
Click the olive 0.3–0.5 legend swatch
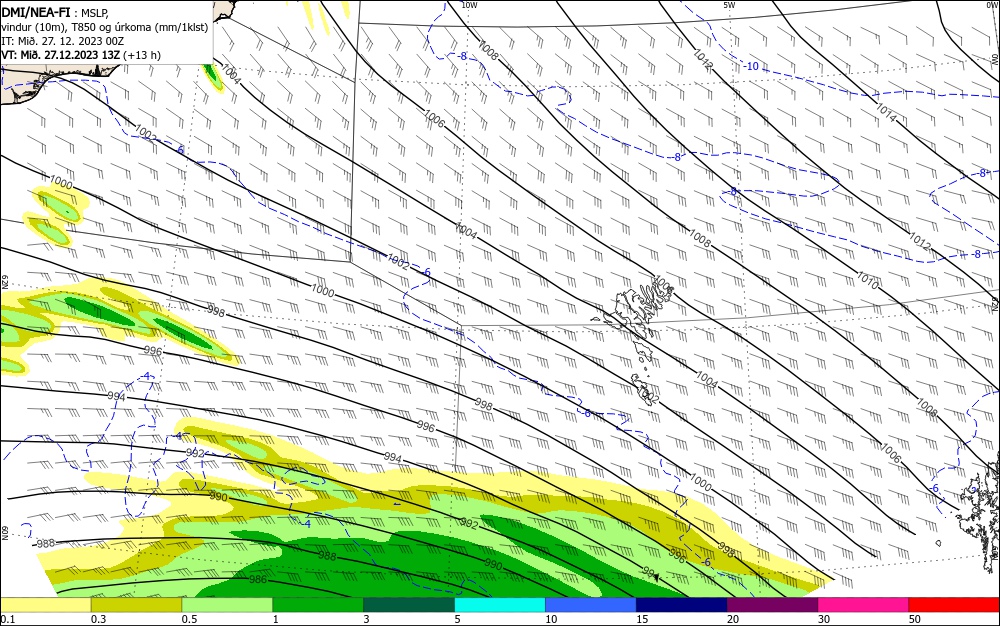(x=136, y=605)
